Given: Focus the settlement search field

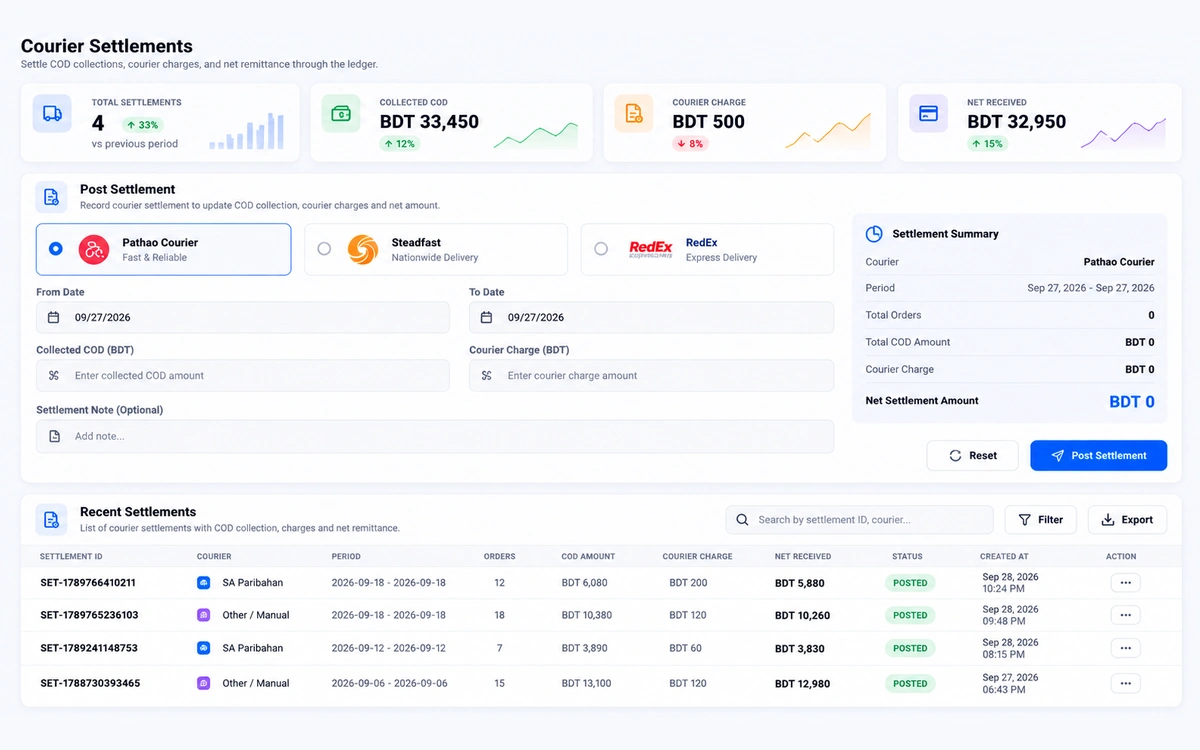Looking at the screenshot, I should [x=859, y=520].
